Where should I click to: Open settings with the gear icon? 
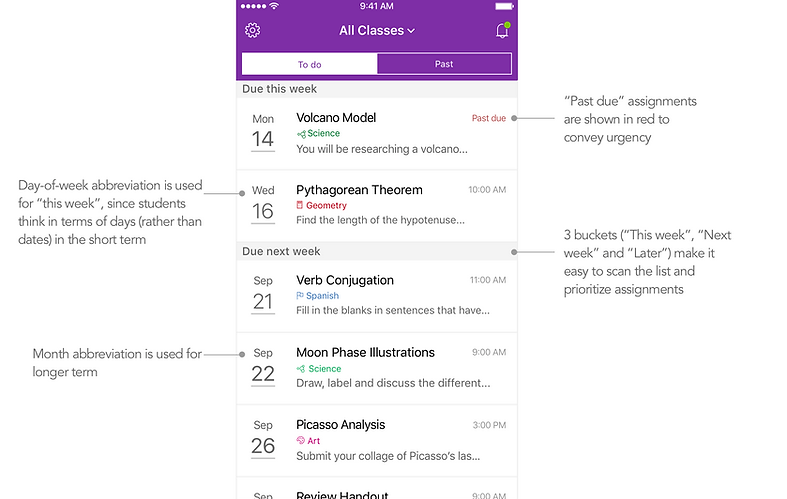pyautogui.click(x=252, y=31)
